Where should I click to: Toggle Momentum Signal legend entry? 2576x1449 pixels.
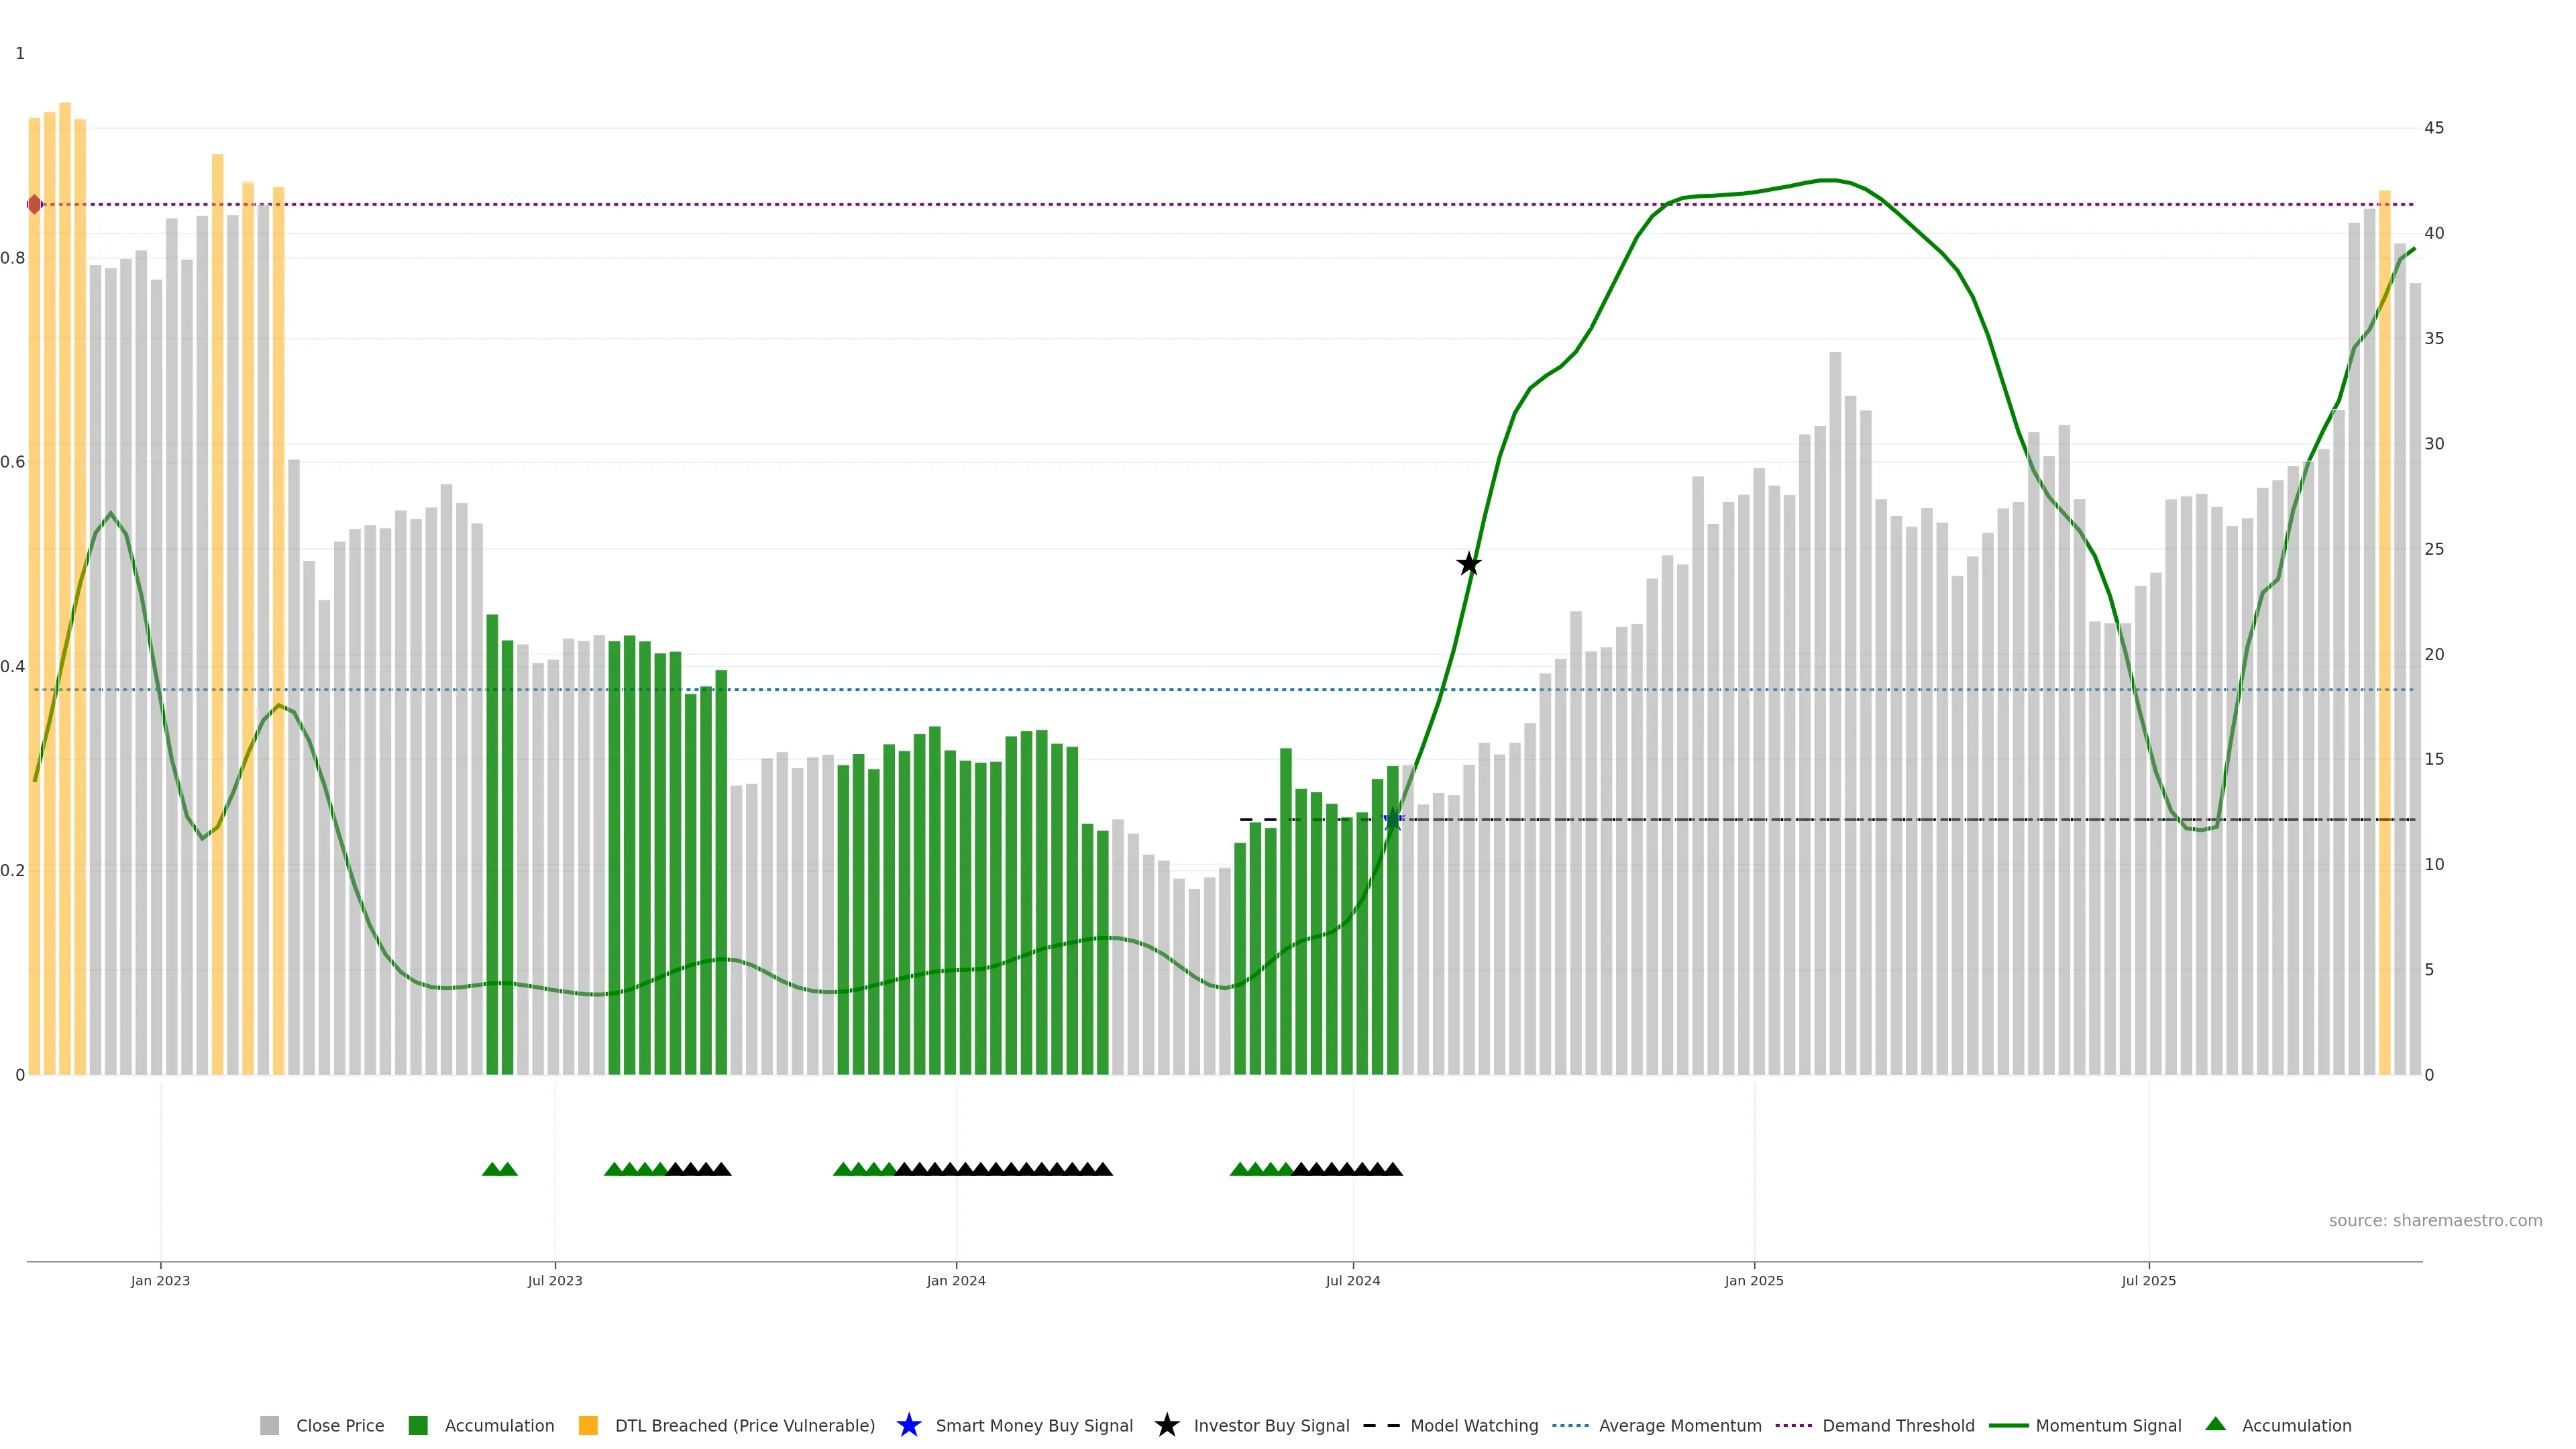[2108, 1425]
